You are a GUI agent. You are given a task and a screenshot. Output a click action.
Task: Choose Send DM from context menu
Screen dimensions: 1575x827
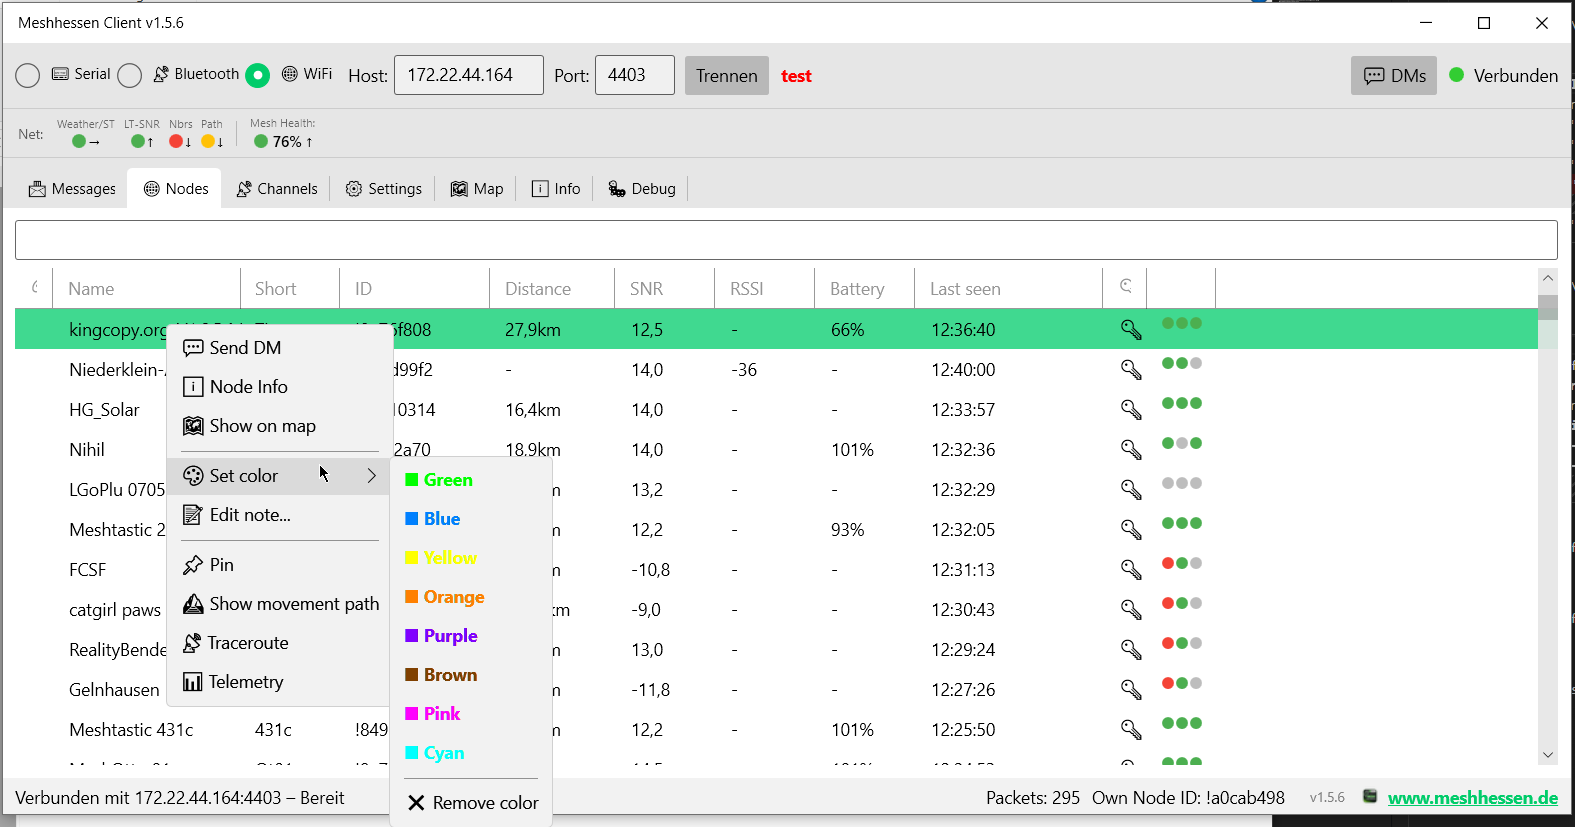[280, 348]
